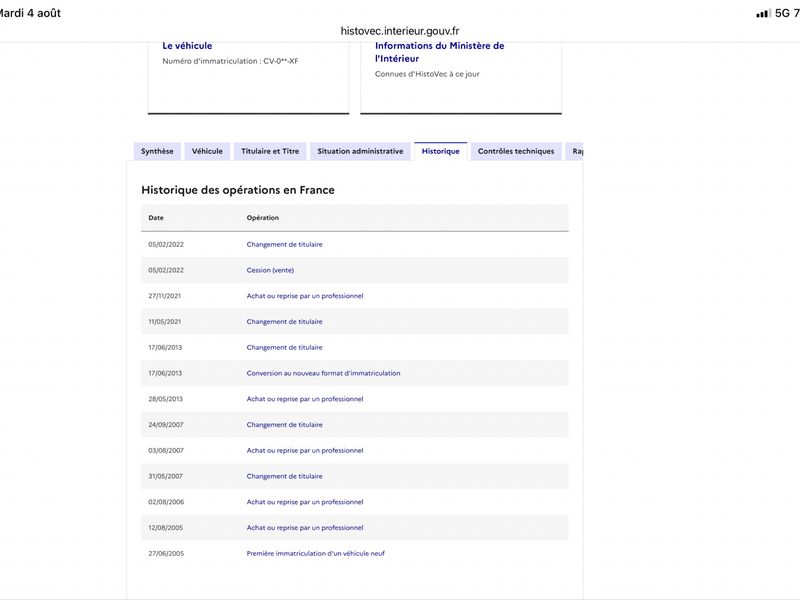Select the Situation administrative tab
Image resolution: width=800 pixels, height=600 pixels.
point(360,151)
